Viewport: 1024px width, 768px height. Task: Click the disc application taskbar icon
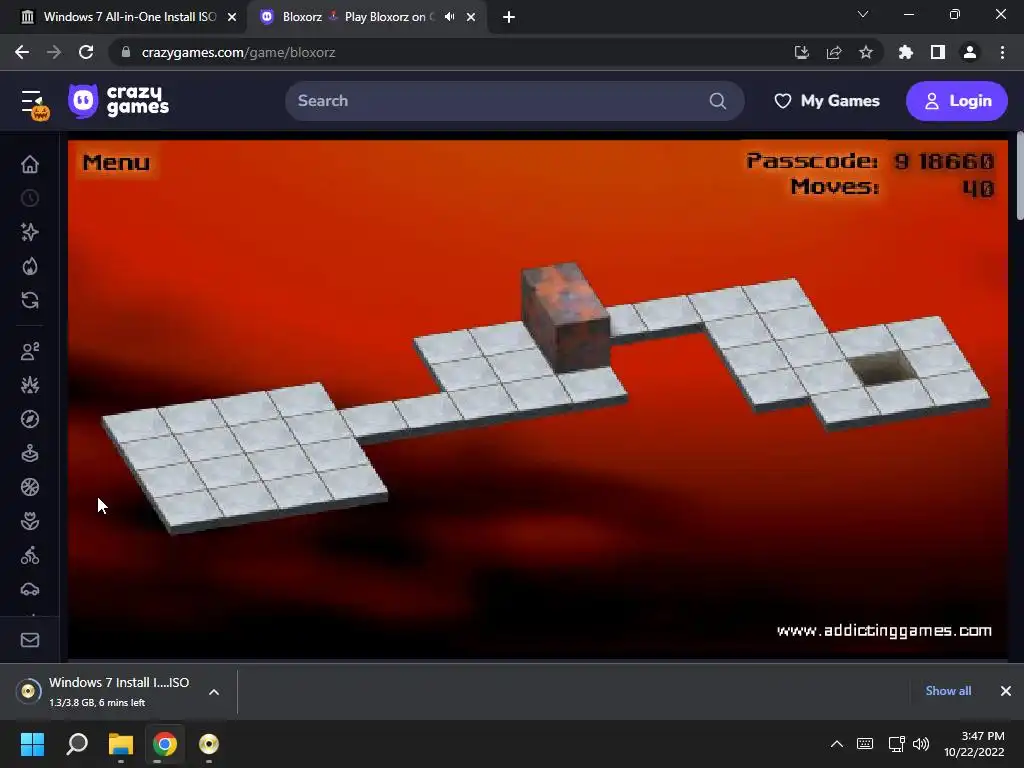coord(208,744)
